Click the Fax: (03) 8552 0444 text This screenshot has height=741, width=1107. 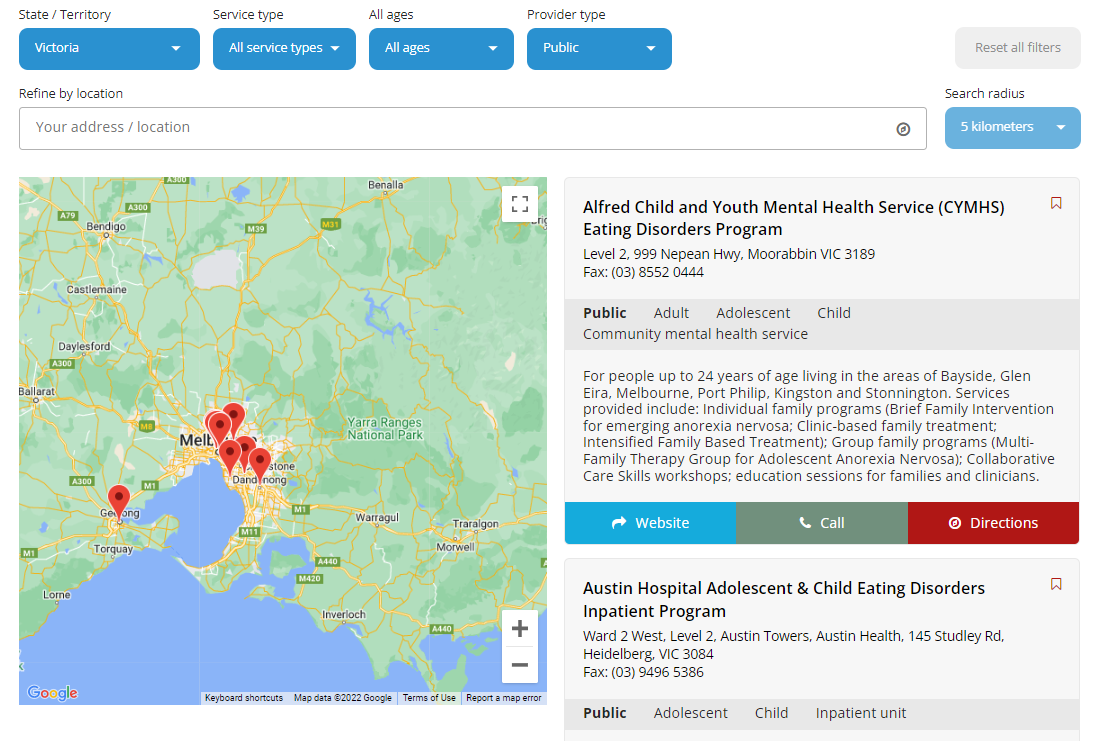643,272
